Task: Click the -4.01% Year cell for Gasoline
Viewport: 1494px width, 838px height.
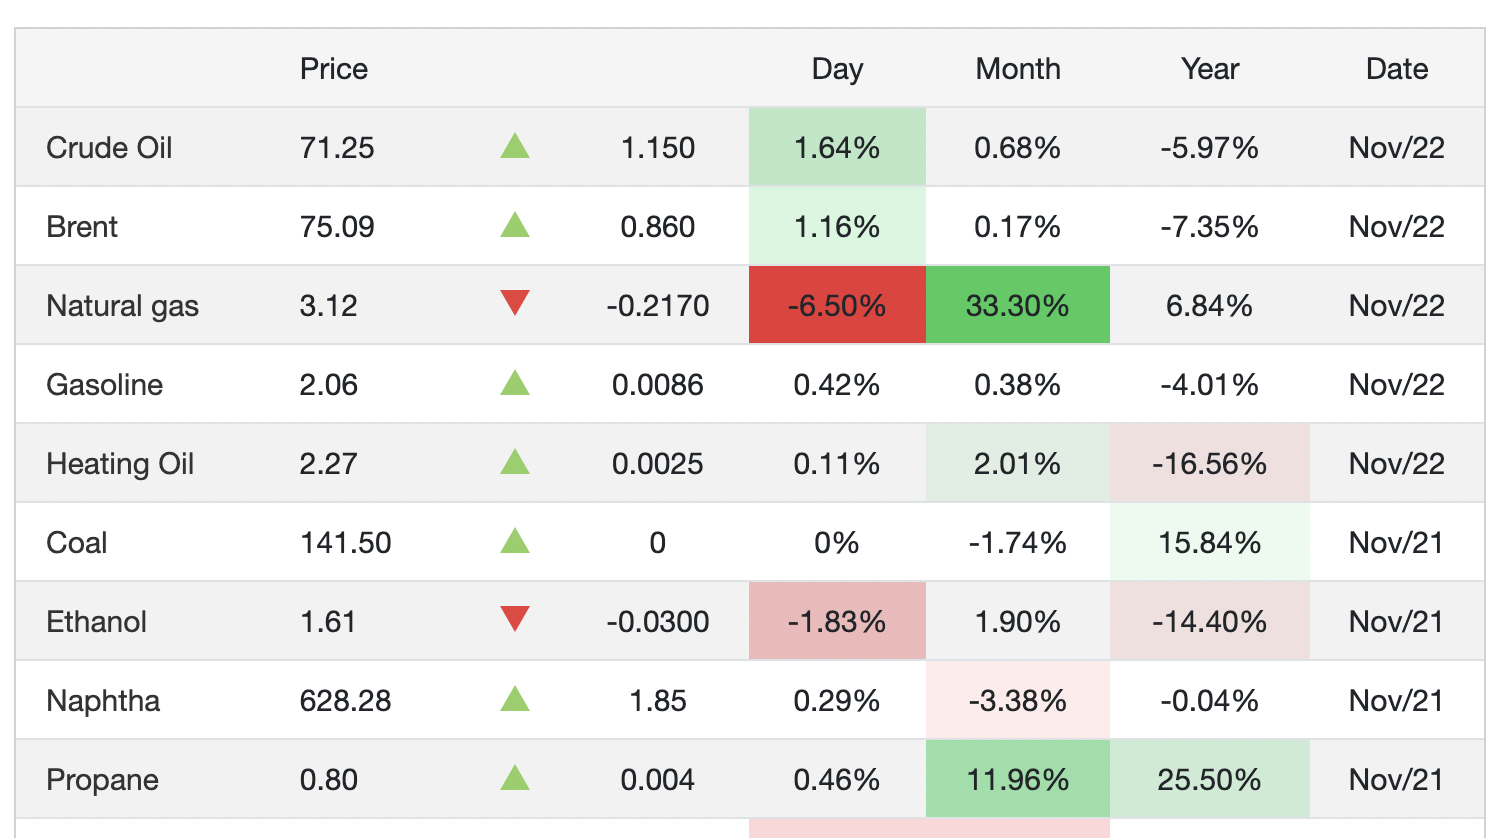Action: click(1210, 384)
